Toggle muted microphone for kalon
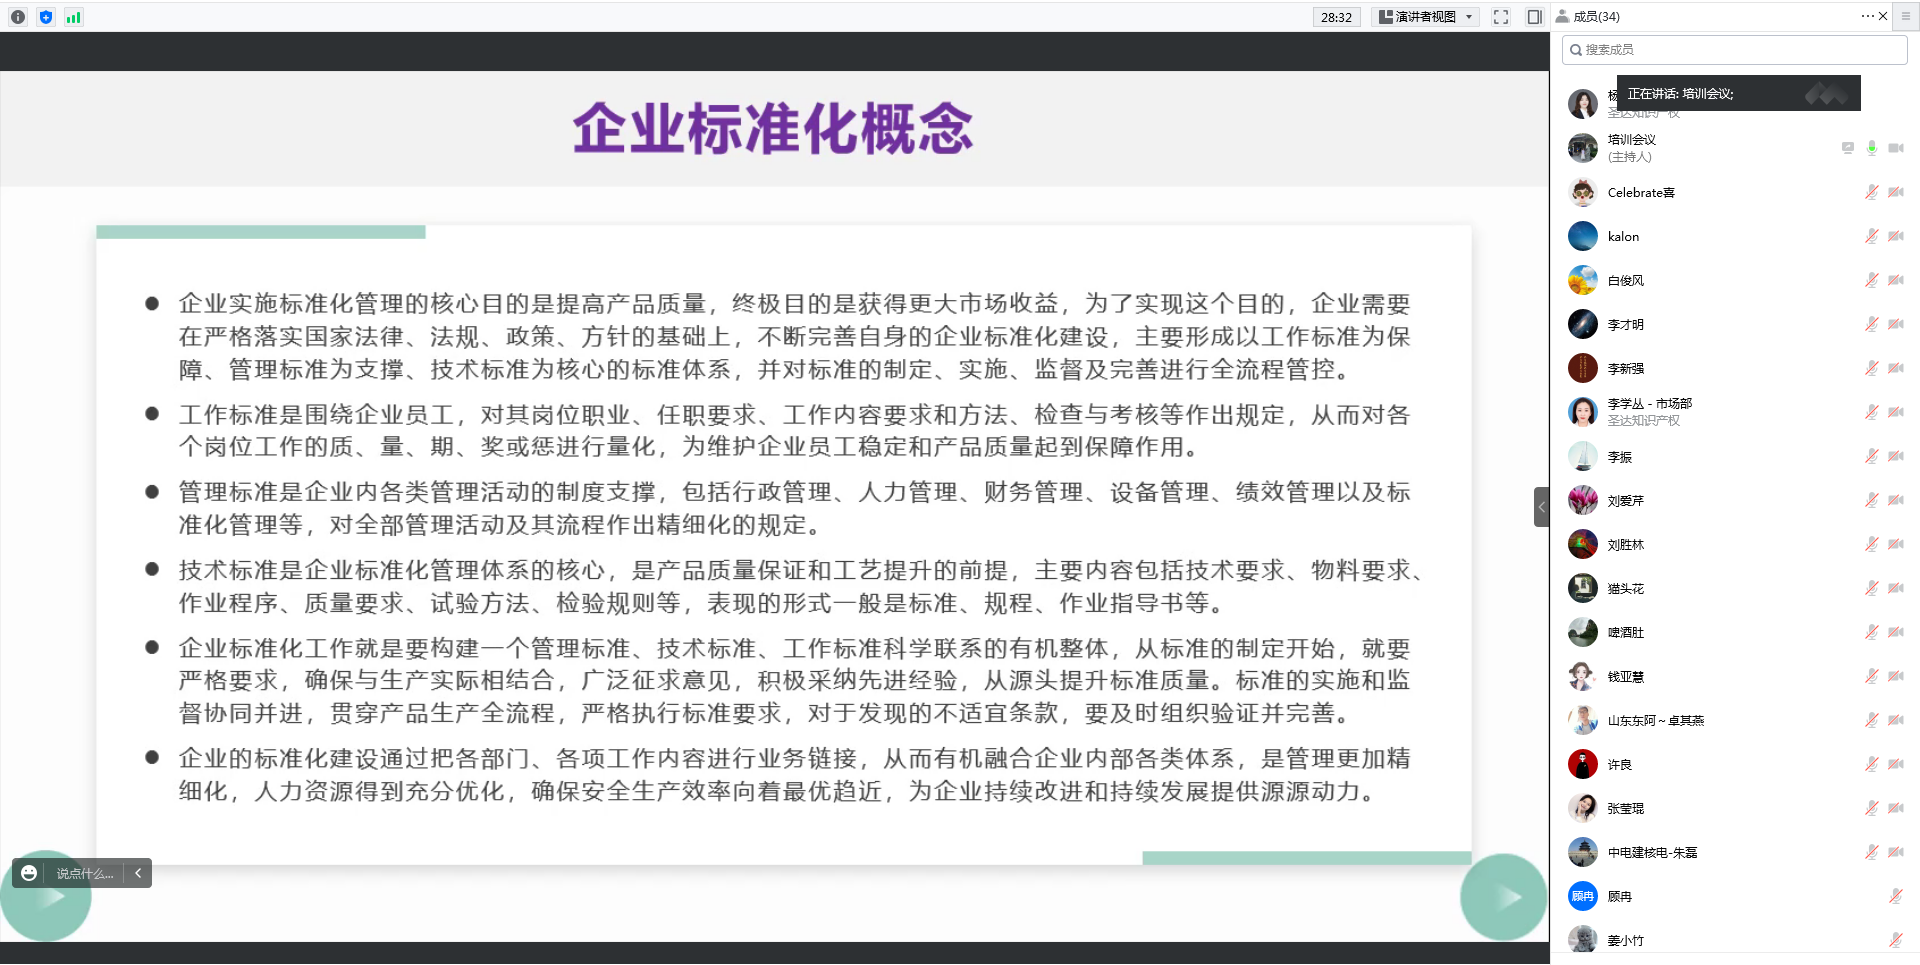Viewport: 1920px width, 965px height. click(x=1872, y=236)
